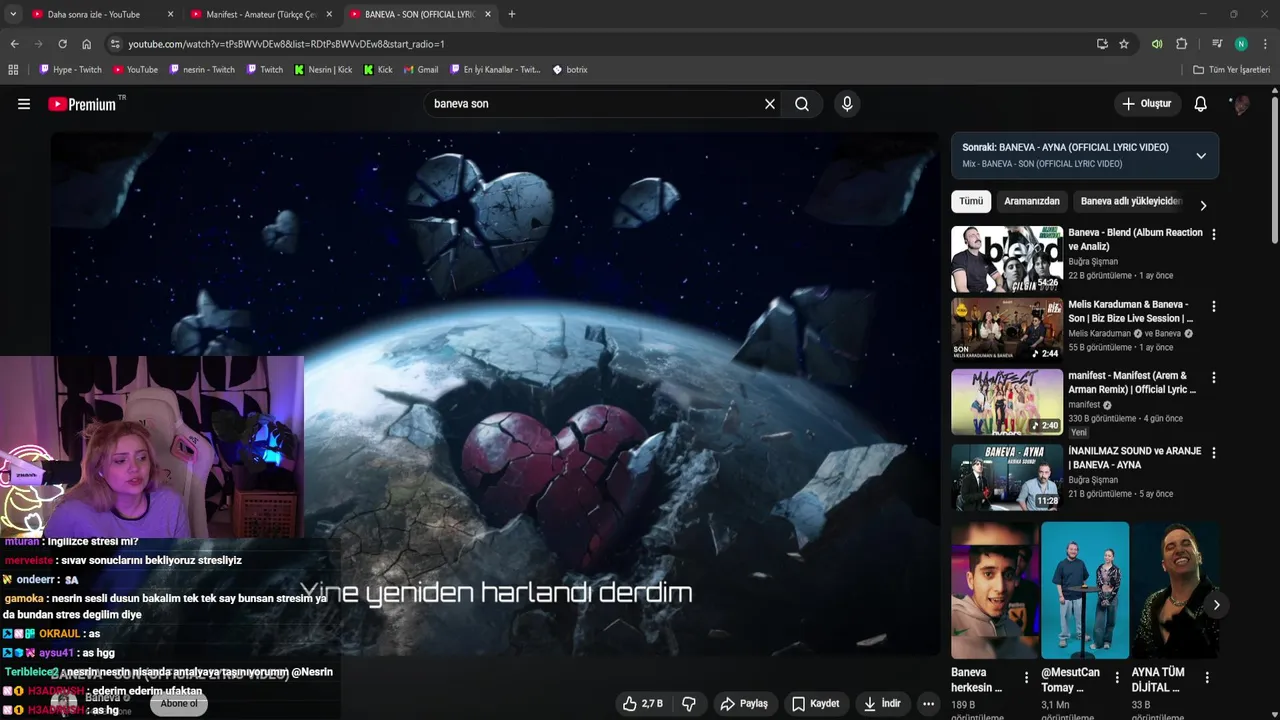Open more actions ellipsis under video
The image size is (1280, 720).
928,704
